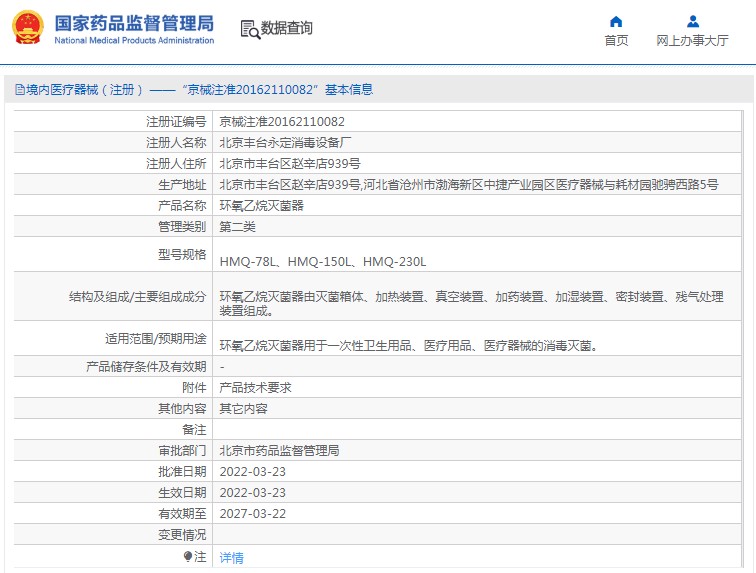The height and width of the screenshot is (573, 756).
Task: Click the 备注 row label
Action: pos(194,430)
